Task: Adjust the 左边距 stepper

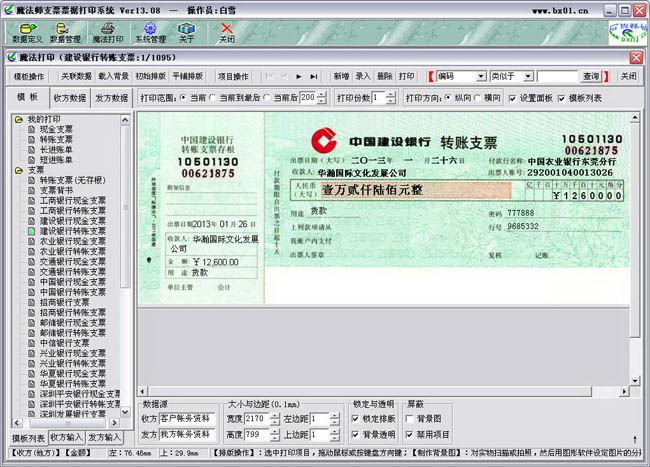Action: pos(335,419)
